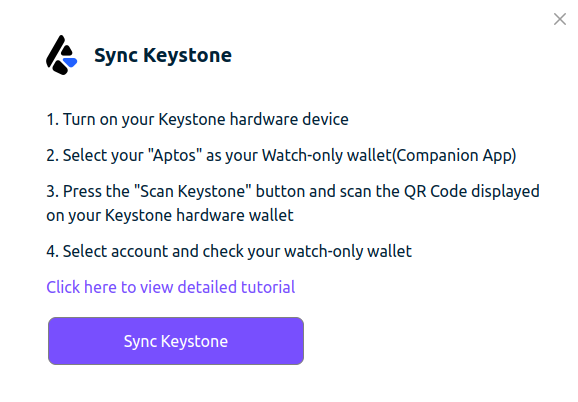Click the "(Companion App)" text
Viewport: 578px width, 402px height.
(x=454, y=155)
